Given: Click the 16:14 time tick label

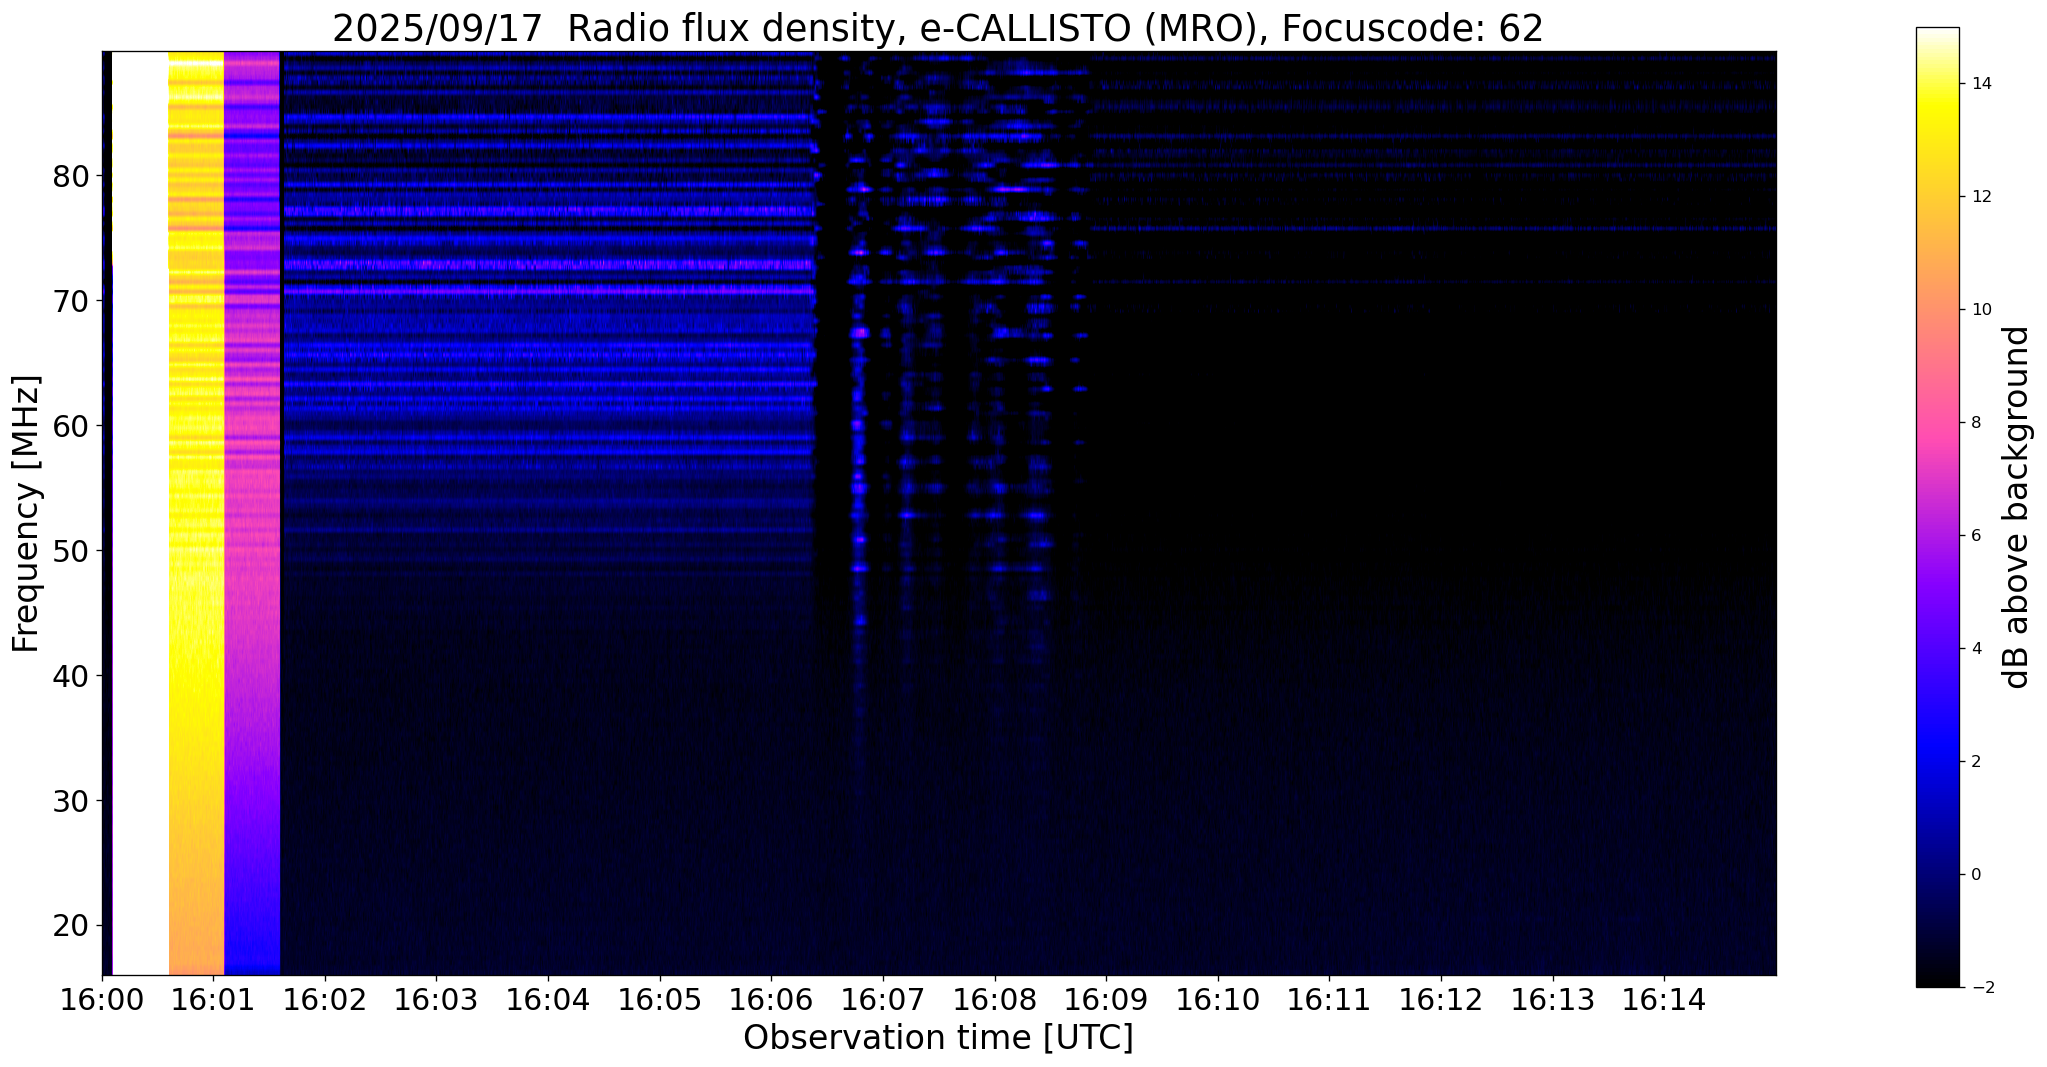Looking at the screenshot, I should click(x=1664, y=999).
